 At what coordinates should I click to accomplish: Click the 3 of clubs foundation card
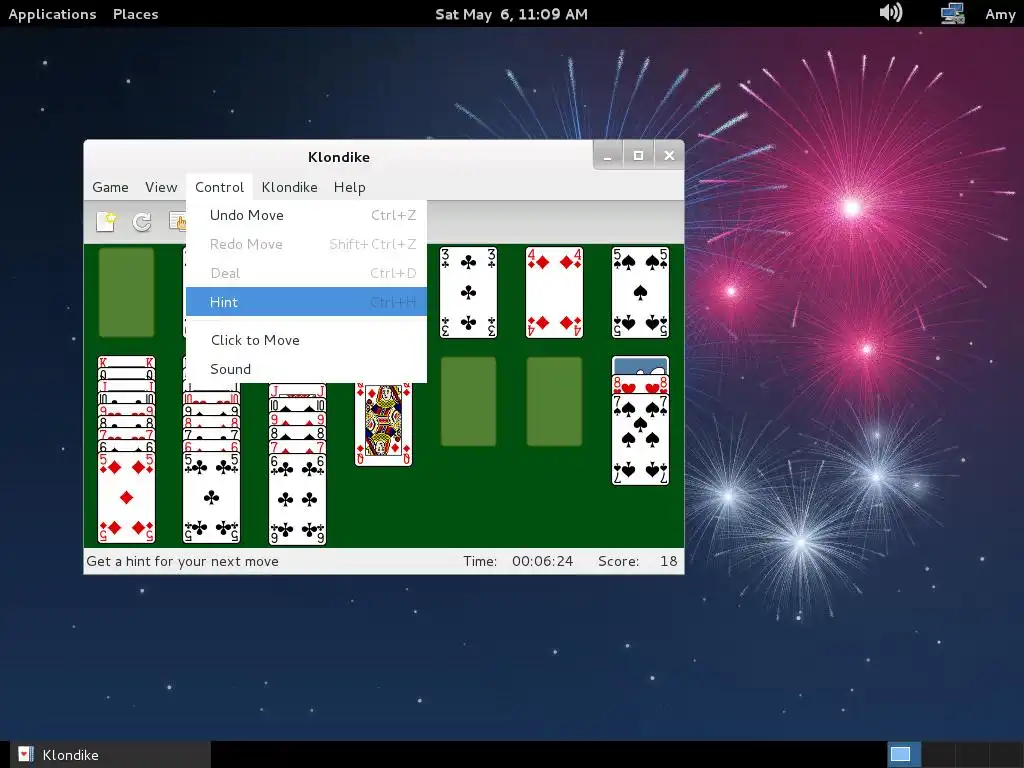coord(468,293)
